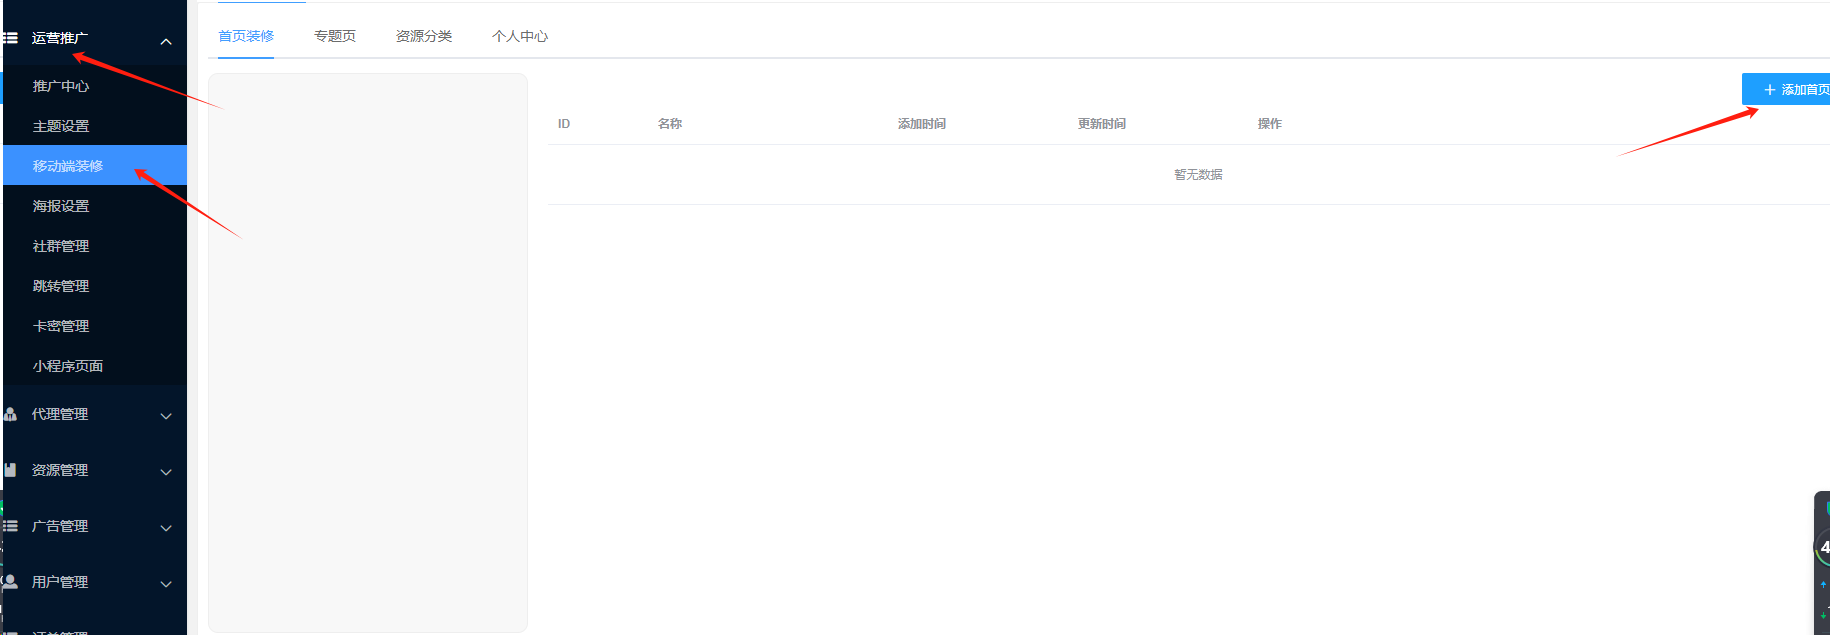
Task: Open 推广中心 in the sidebar
Action: (95, 86)
